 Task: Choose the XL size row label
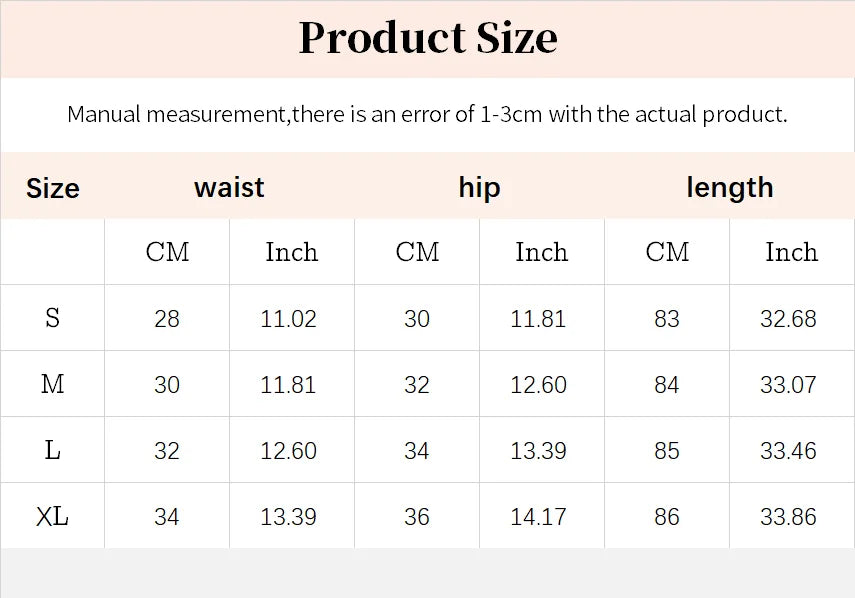52,516
